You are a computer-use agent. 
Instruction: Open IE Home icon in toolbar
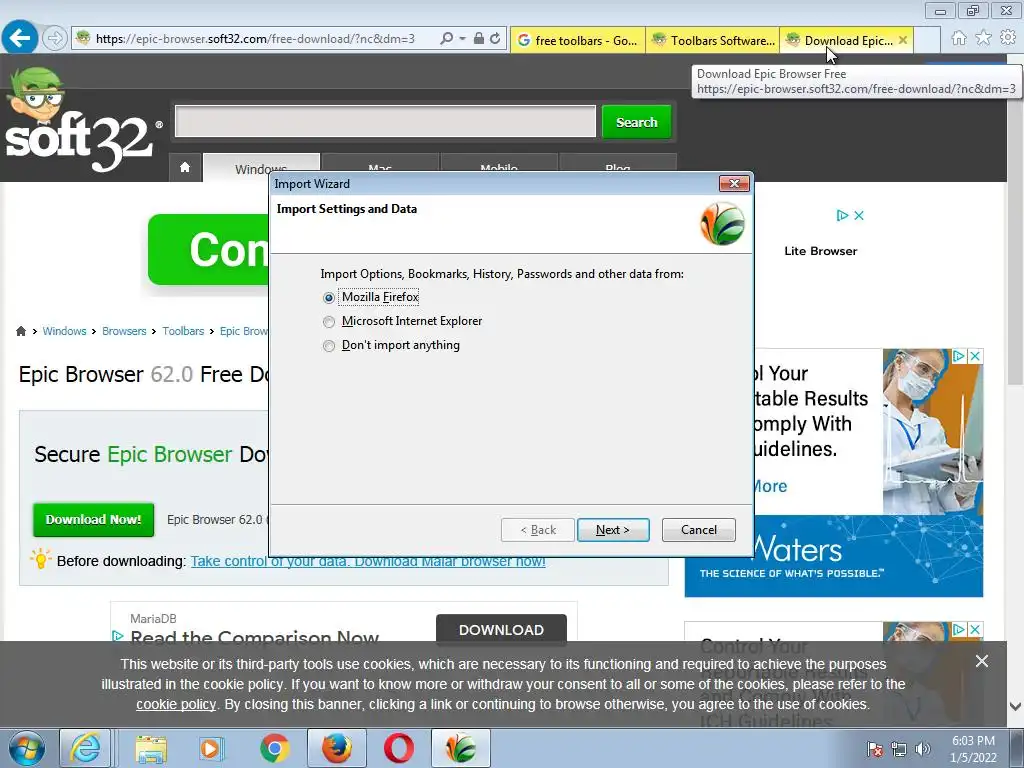point(959,38)
